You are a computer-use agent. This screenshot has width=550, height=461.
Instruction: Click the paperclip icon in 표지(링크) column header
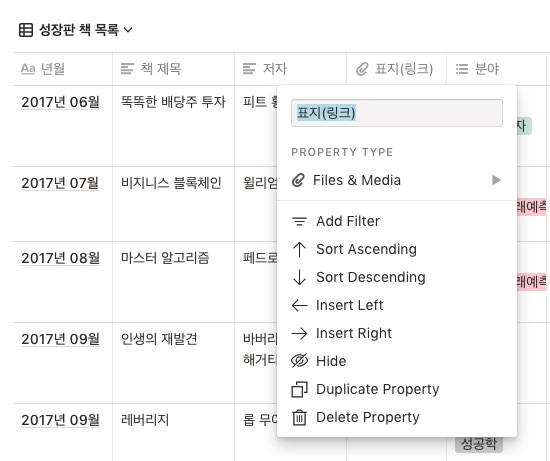(362, 69)
